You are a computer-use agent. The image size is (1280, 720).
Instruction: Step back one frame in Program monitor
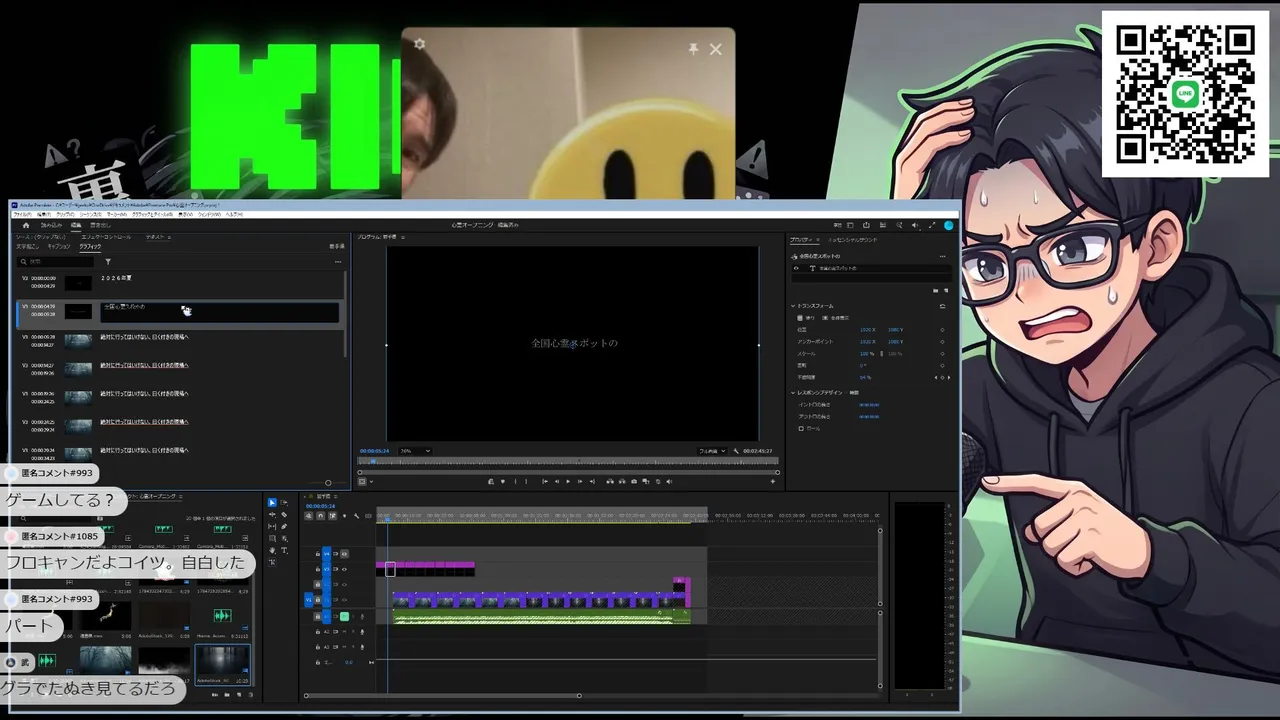point(556,481)
